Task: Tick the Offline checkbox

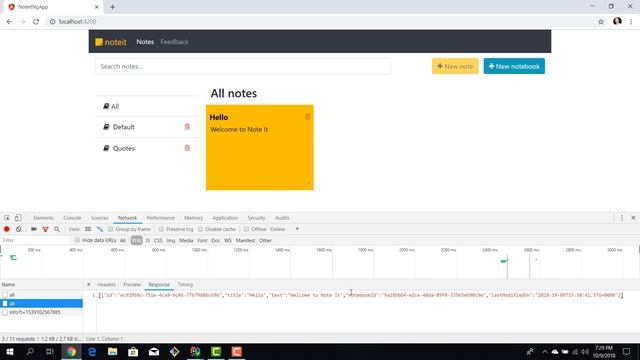Action: pos(246,229)
